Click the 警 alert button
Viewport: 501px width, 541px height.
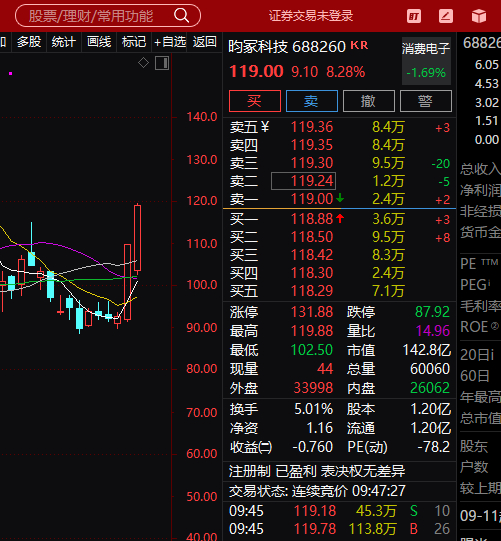(425, 101)
